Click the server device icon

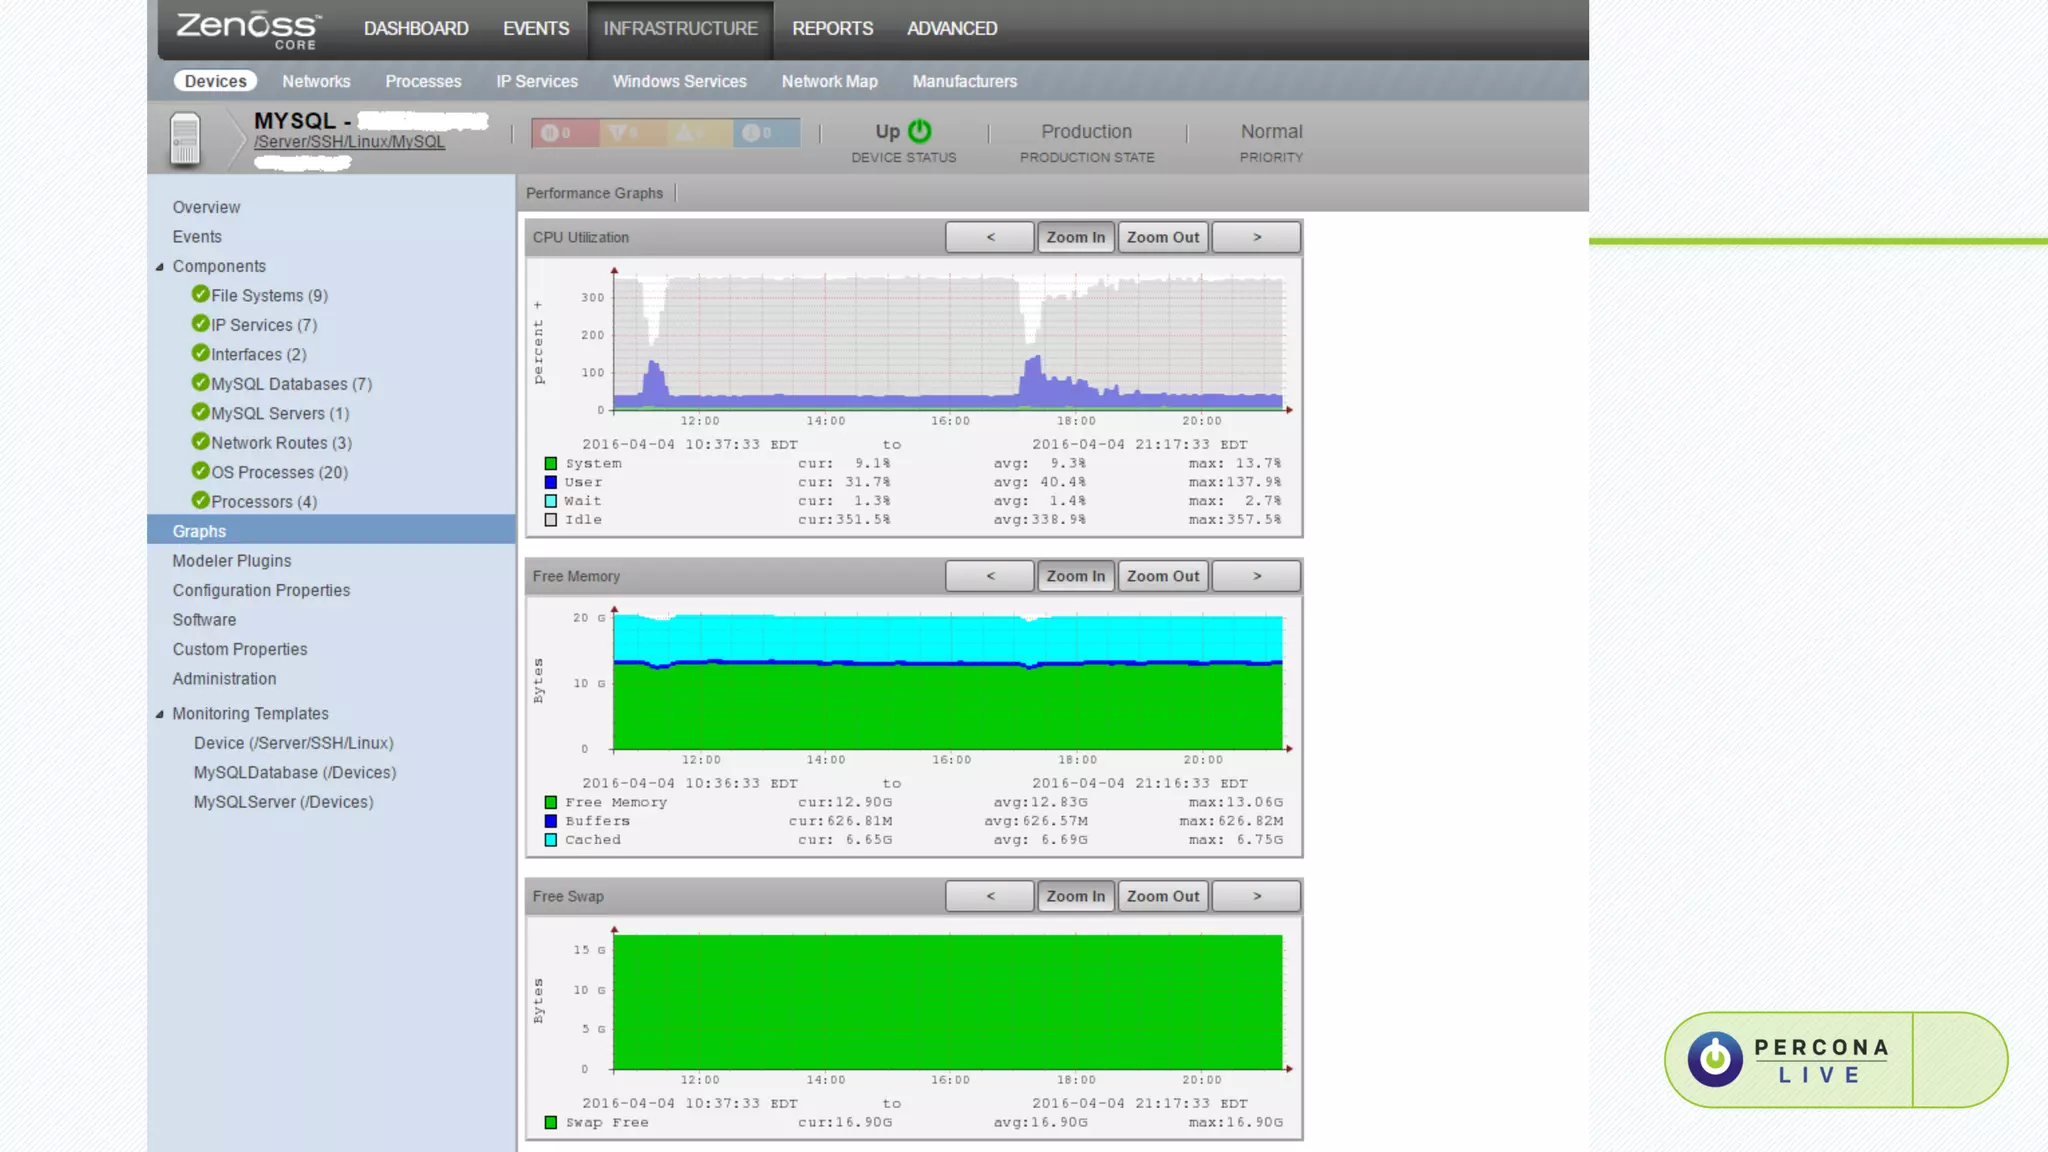(x=185, y=138)
